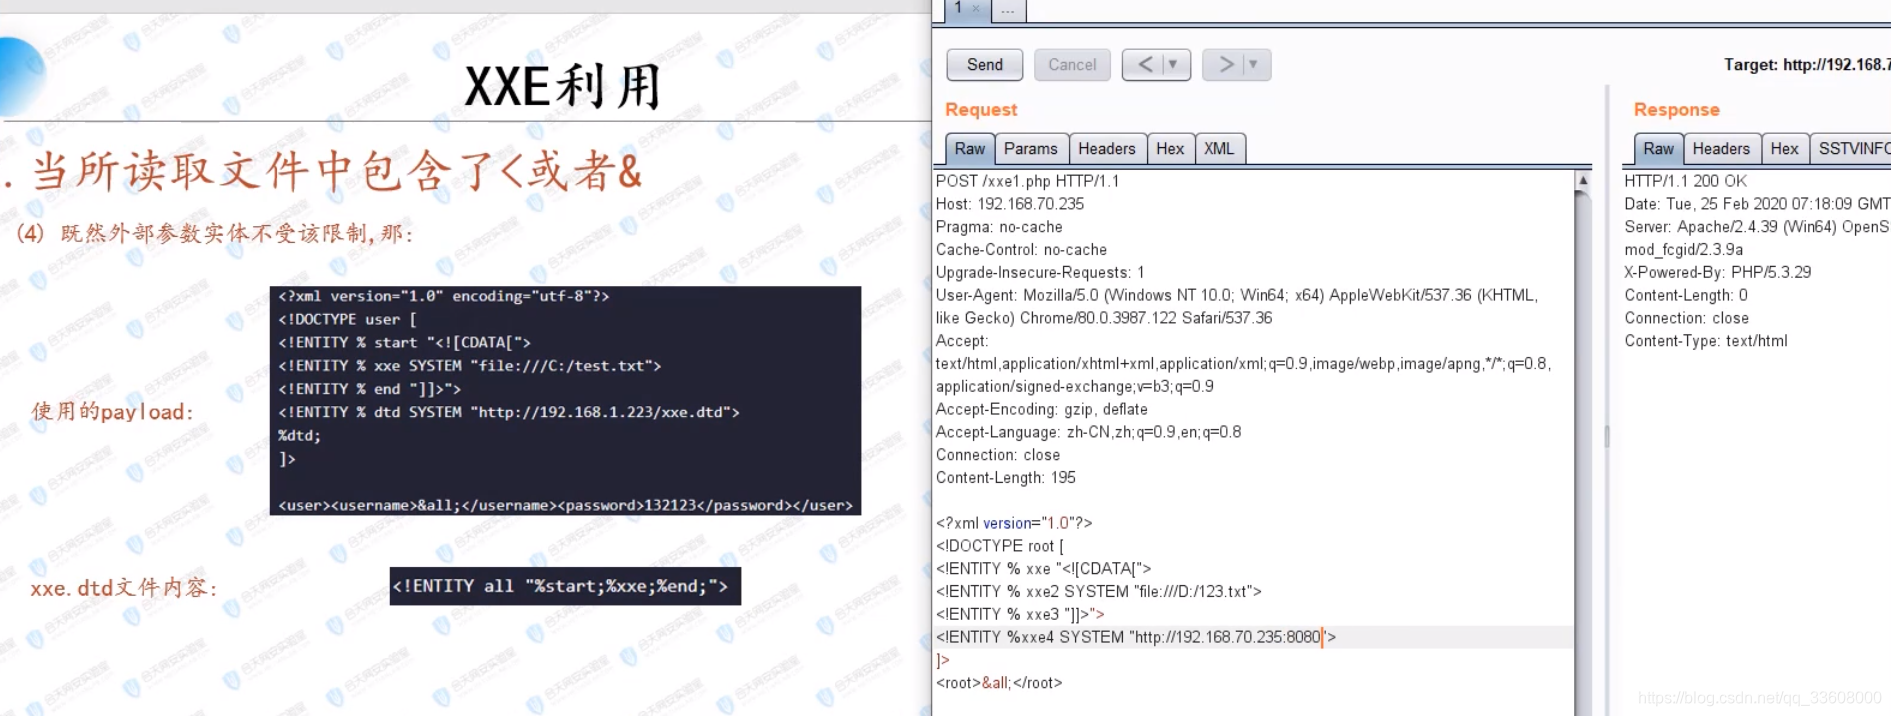1891x716 pixels.
Task: Click the Send button
Action: coord(984,65)
